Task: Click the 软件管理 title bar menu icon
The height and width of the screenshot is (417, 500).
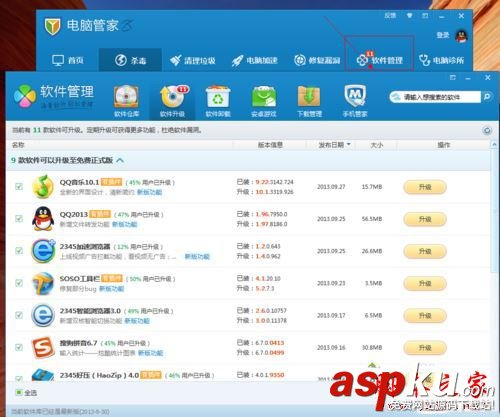Action: click(x=452, y=78)
